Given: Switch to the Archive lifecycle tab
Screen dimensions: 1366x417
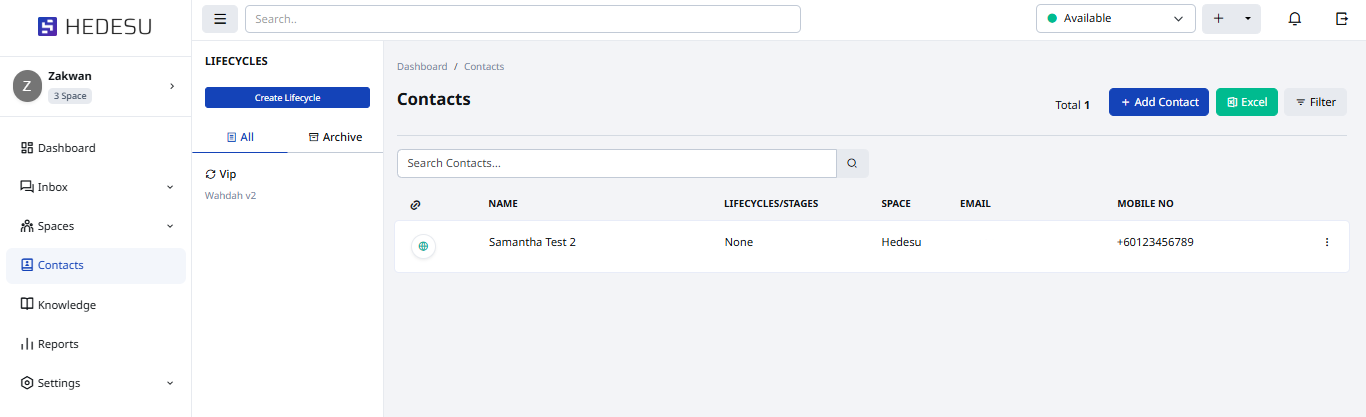Looking at the screenshot, I should click(335, 137).
